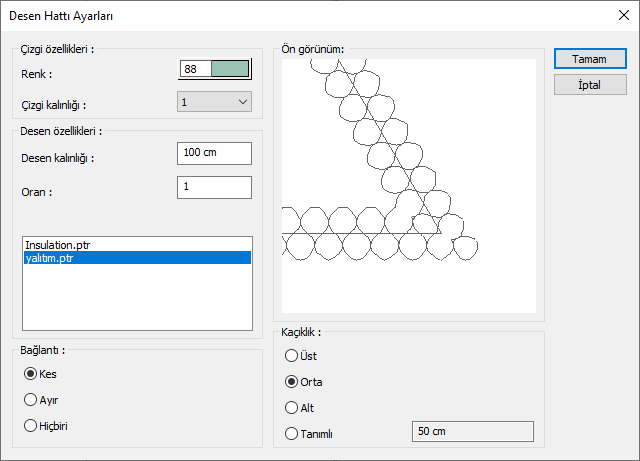
Task: Enable the Hiçbiri connection option
Action: coord(31,426)
